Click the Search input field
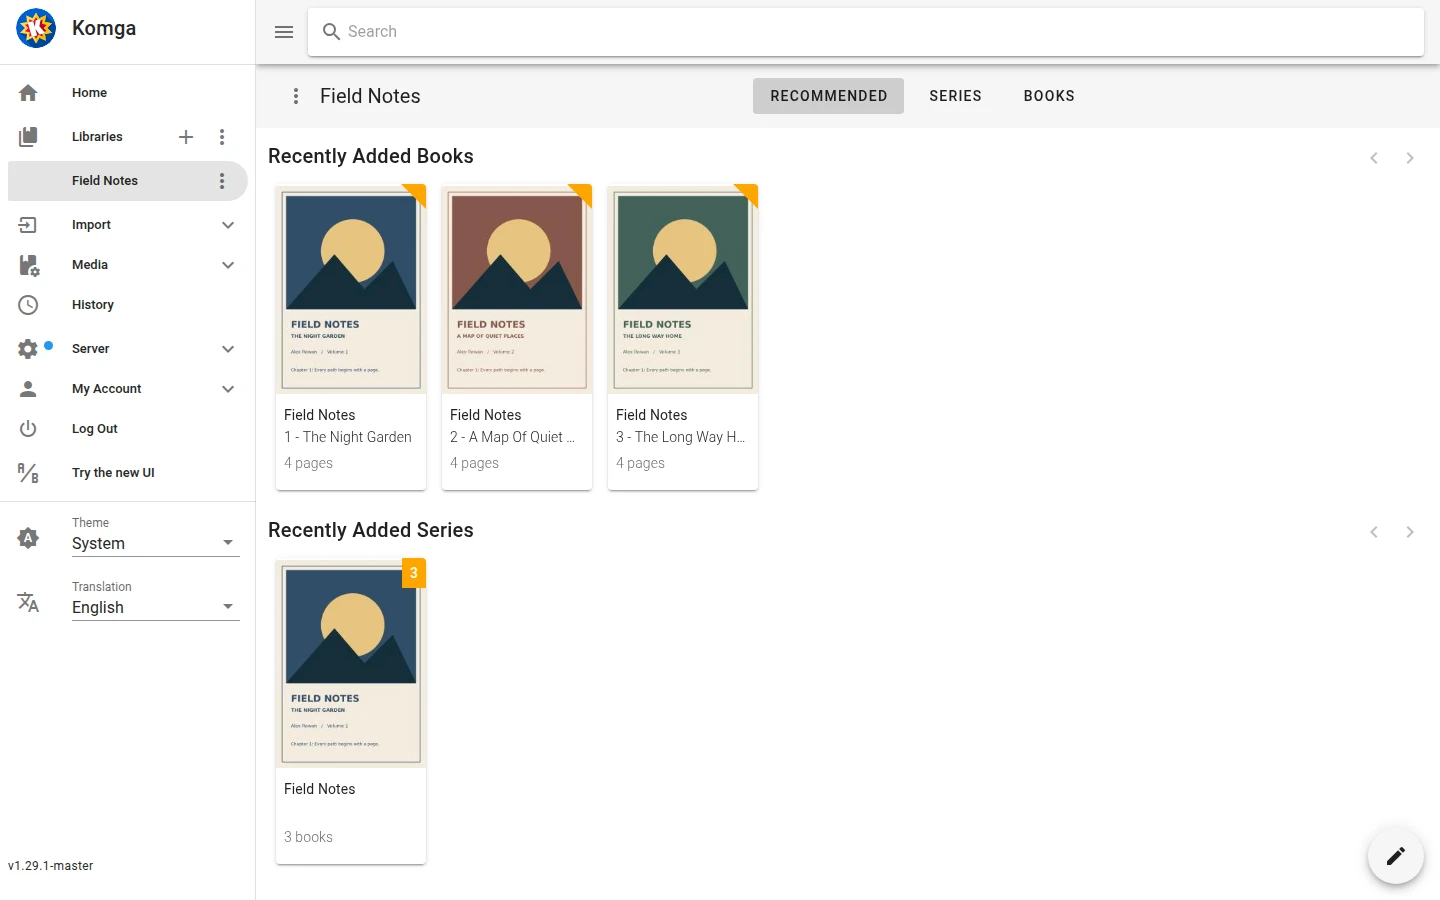Image resolution: width=1440 pixels, height=900 pixels. click(x=866, y=32)
